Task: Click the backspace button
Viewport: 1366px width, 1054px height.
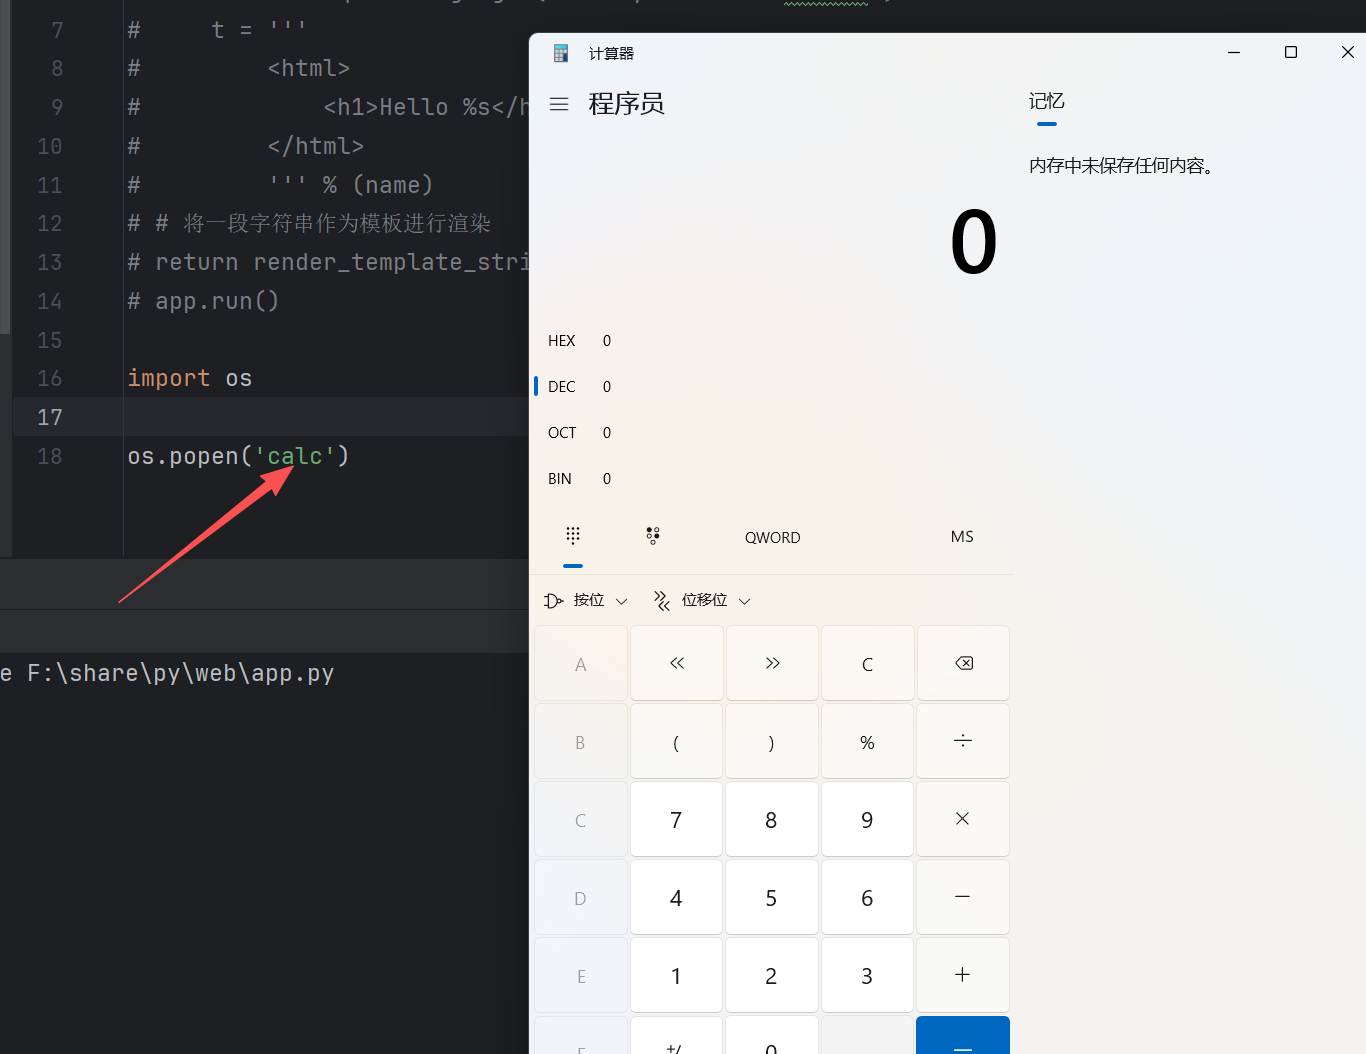Action: click(964, 663)
